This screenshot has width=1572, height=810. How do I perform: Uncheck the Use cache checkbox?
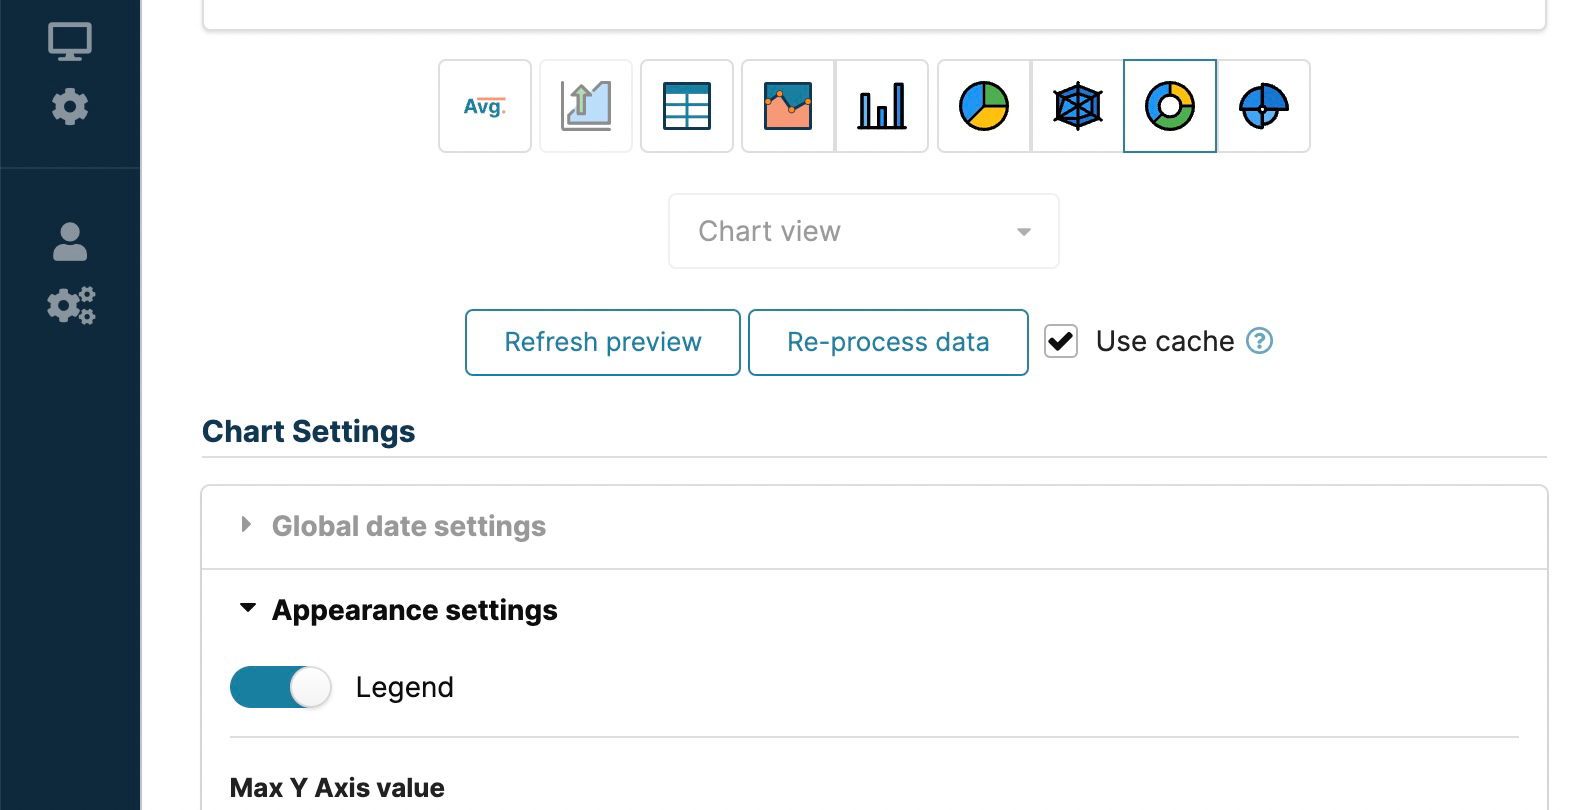pos(1061,342)
